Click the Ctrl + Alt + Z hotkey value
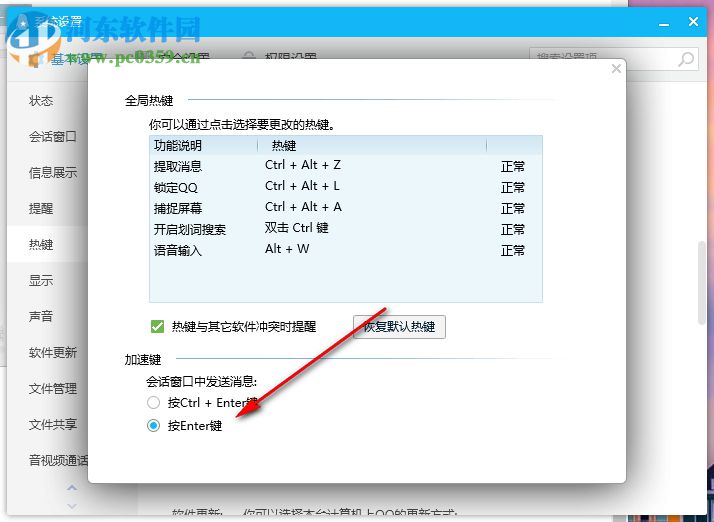Image resolution: width=714 pixels, height=522 pixels. pyautogui.click(x=303, y=165)
